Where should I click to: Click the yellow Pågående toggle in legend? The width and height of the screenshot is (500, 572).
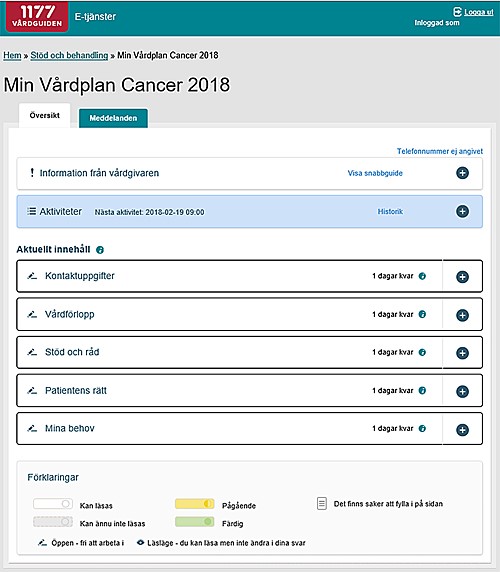195,504
